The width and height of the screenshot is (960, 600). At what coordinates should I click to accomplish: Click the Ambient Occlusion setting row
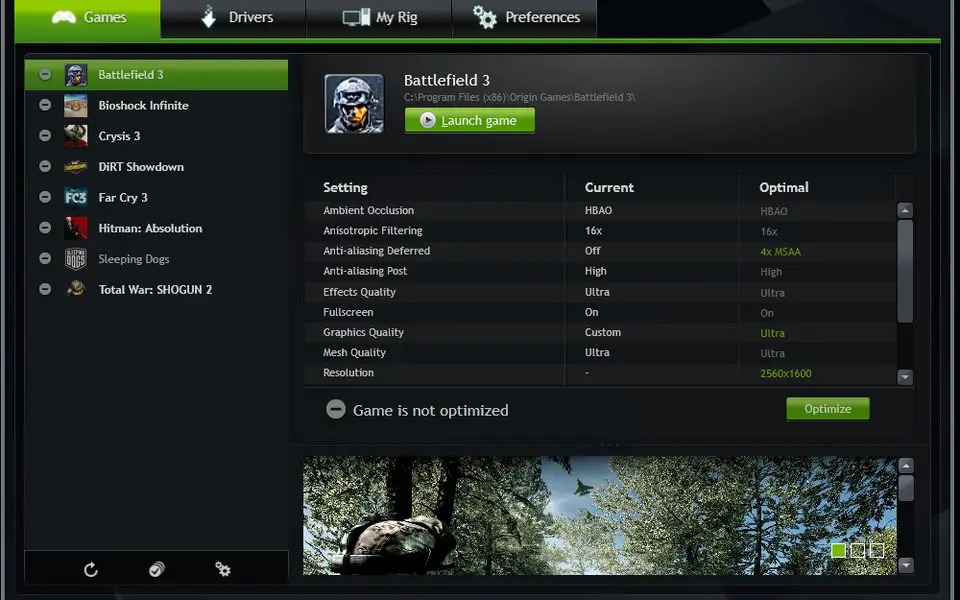click(x=600, y=211)
